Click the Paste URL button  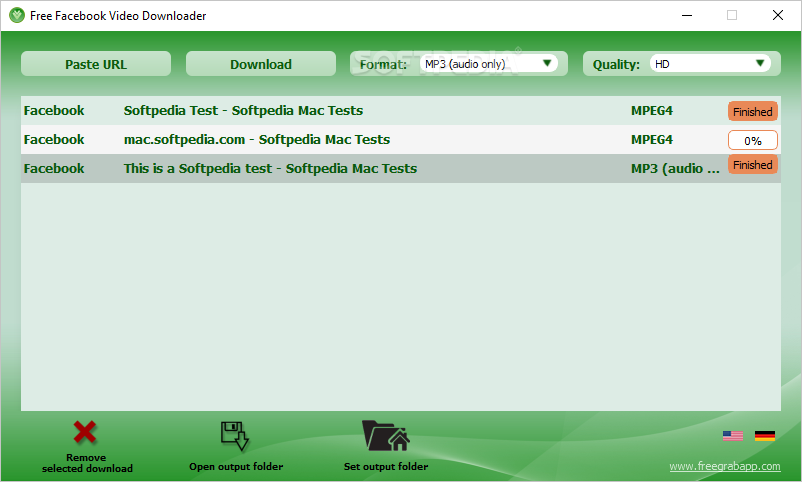[x=96, y=64]
